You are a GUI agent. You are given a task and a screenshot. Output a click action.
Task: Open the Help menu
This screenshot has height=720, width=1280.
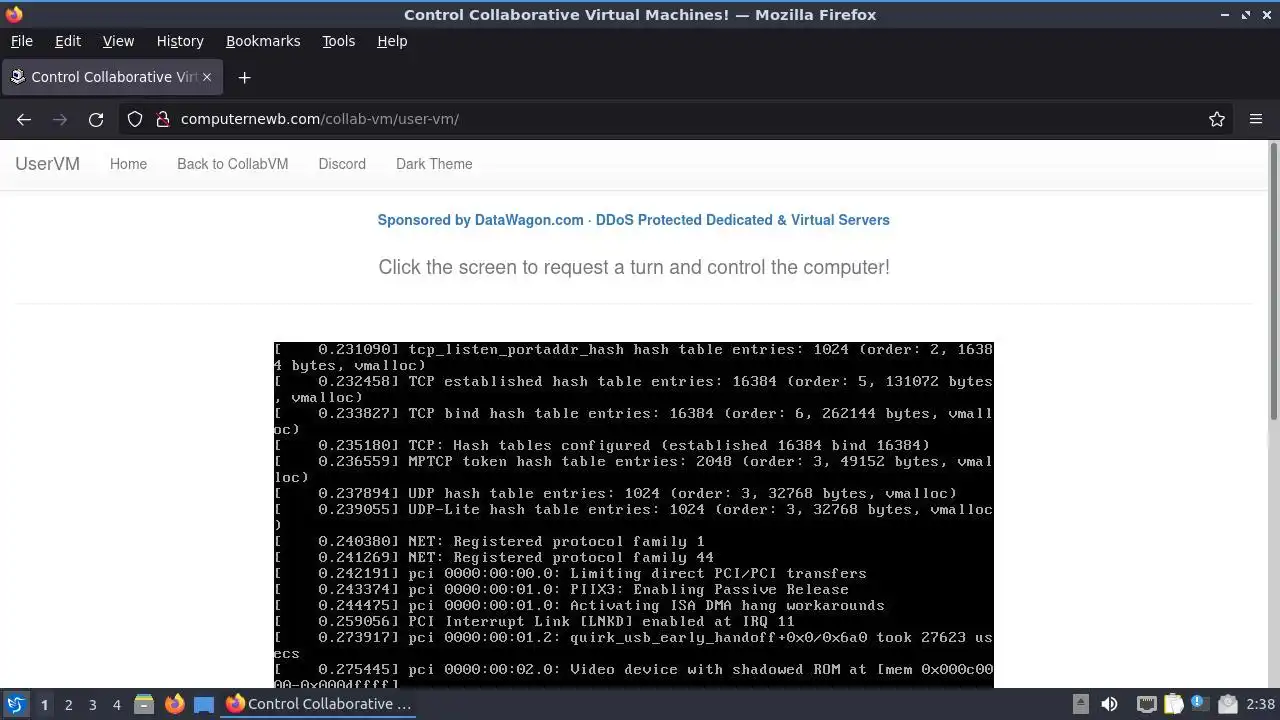click(x=392, y=41)
